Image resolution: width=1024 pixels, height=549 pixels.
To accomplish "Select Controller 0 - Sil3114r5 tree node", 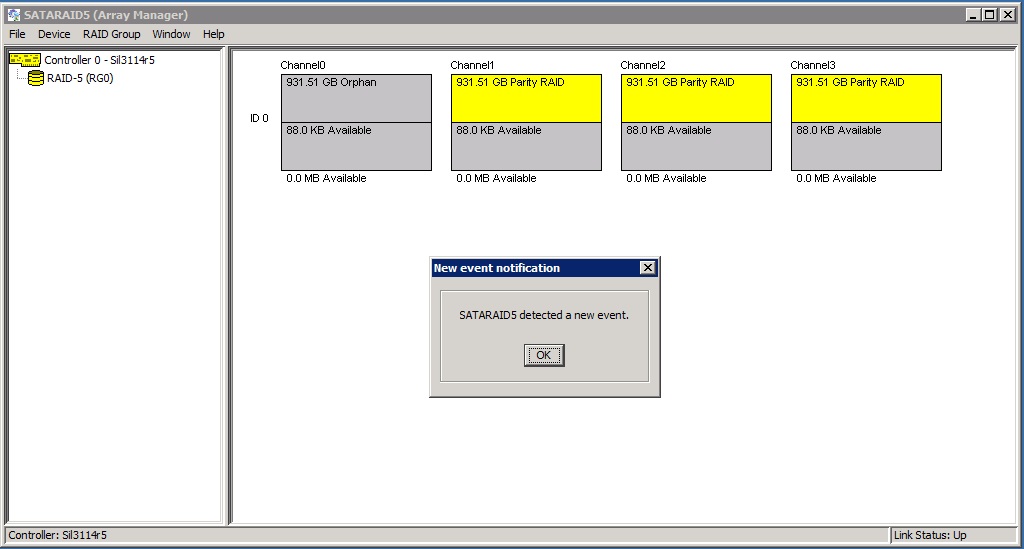I will point(99,60).
